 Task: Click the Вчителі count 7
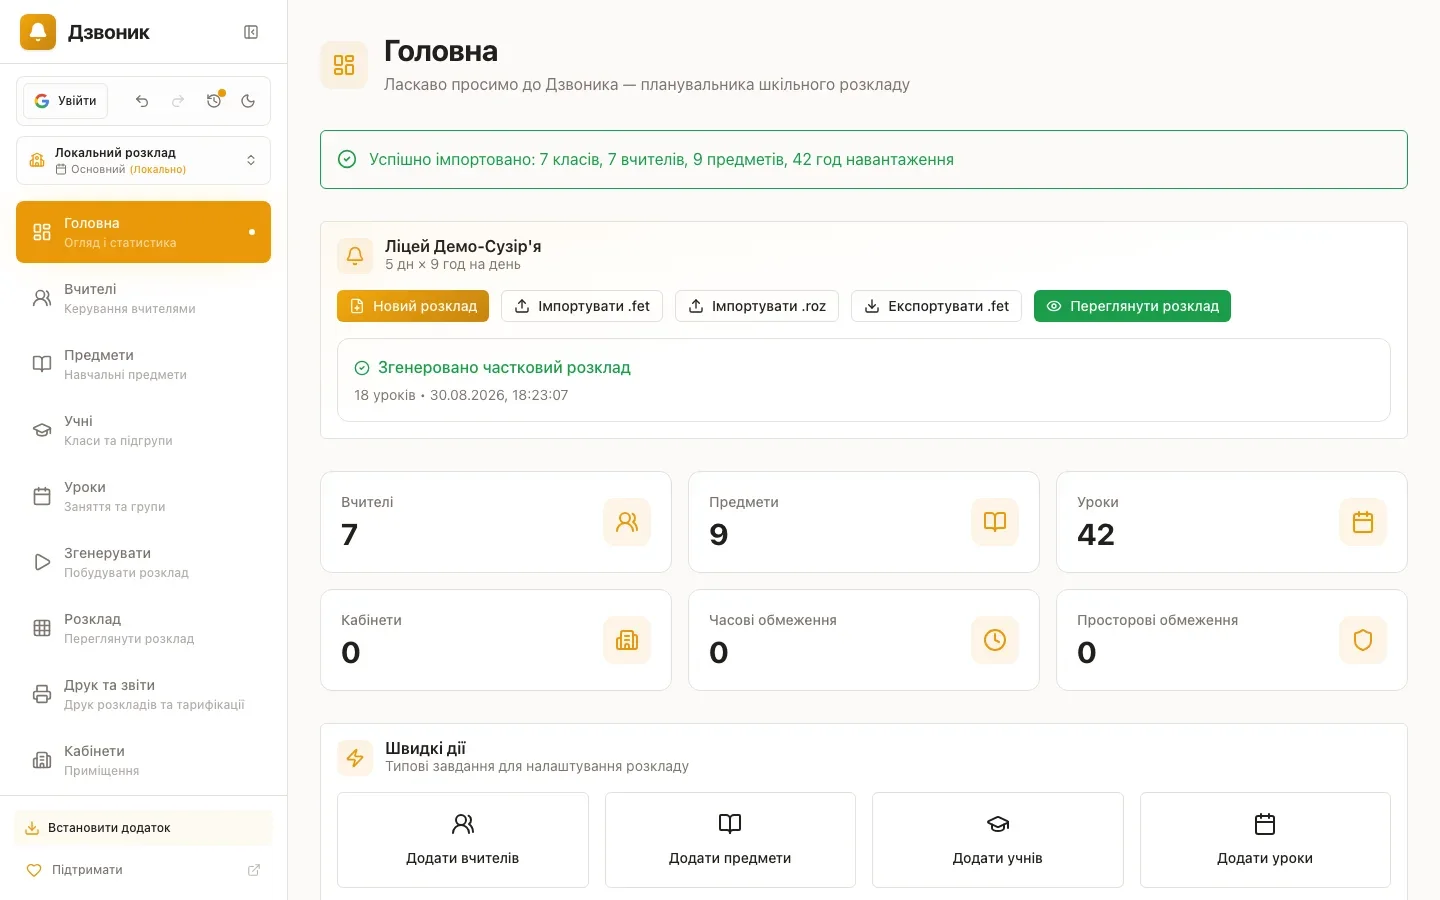[349, 535]
